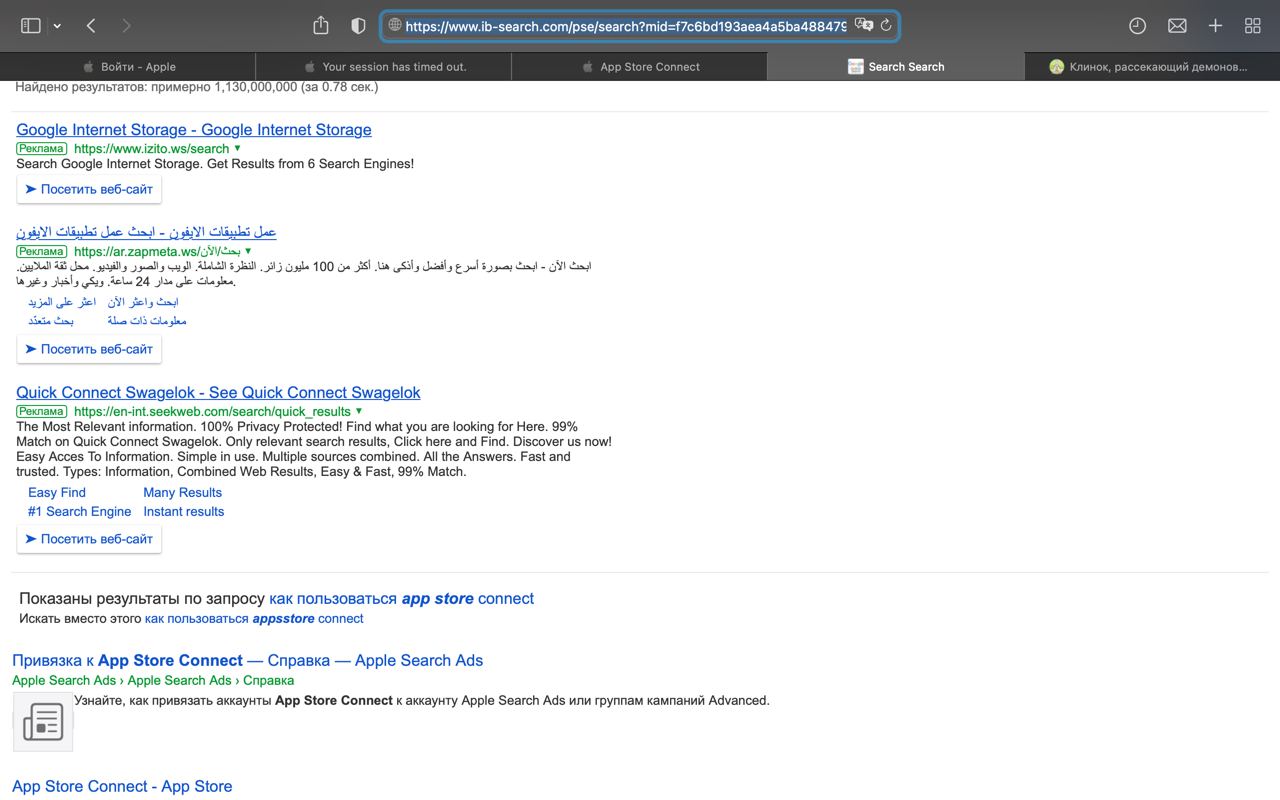Go back to the previous page
The height and width of the screenshot is (800, 1280).
(x=91, y=26)
